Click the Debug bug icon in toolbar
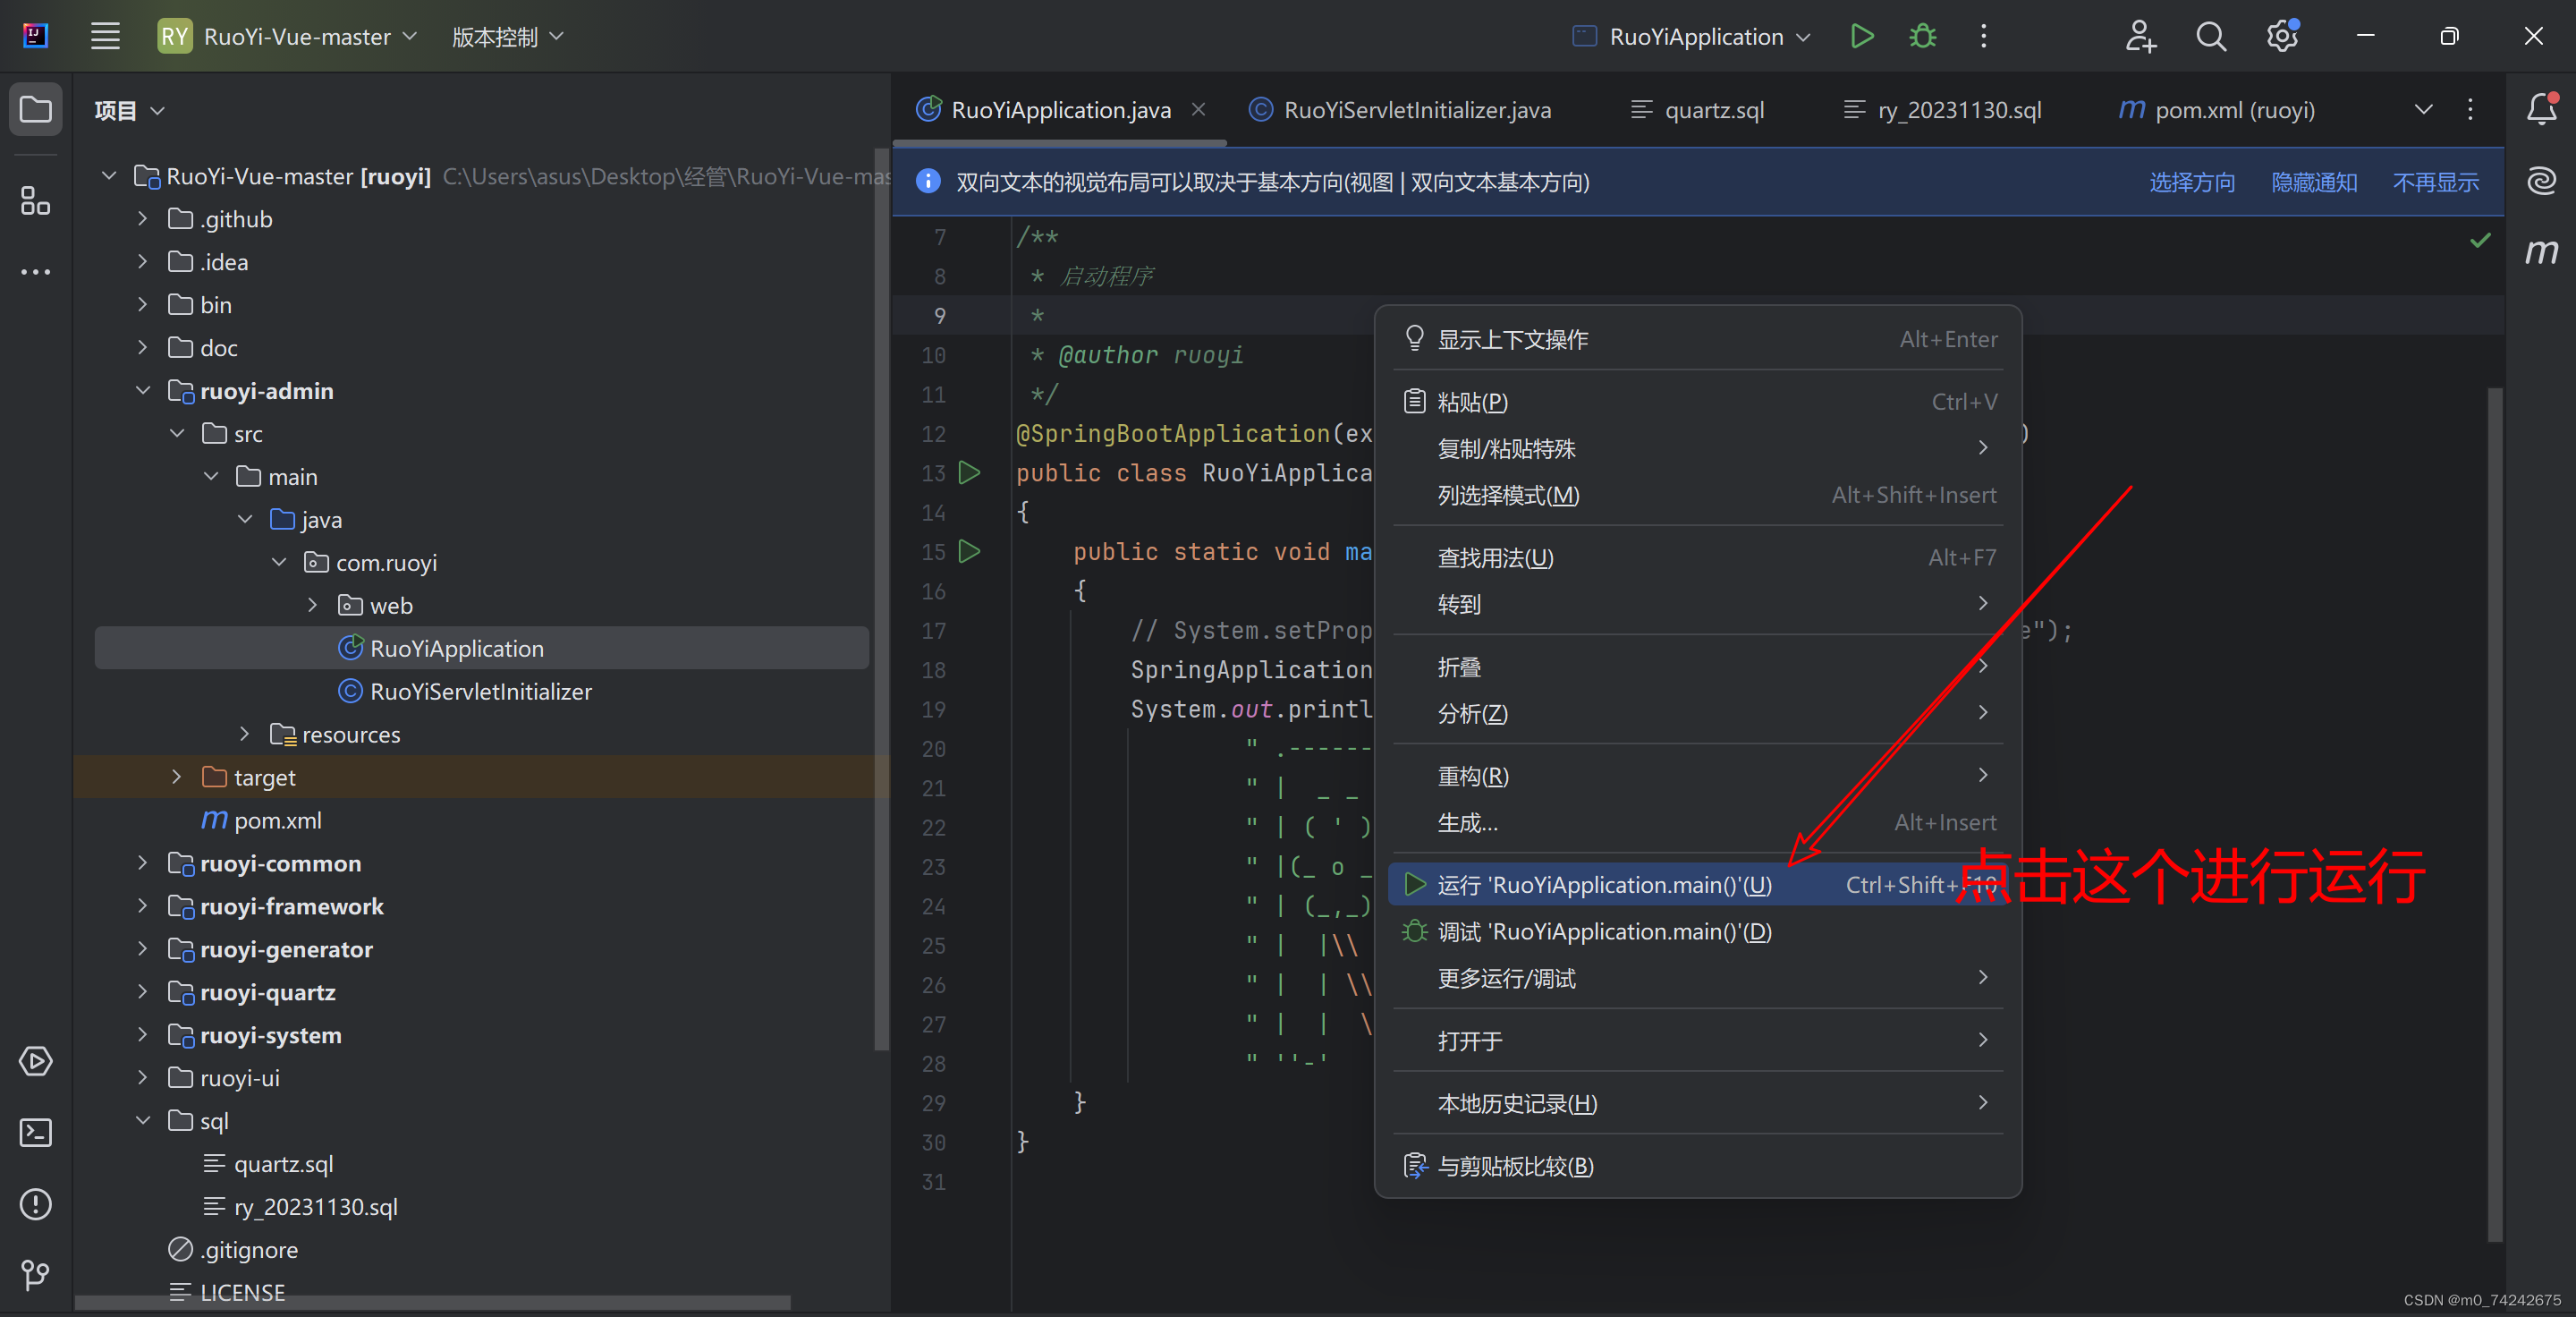Screen dimensions: 2576x1317 pos(1922,37)
